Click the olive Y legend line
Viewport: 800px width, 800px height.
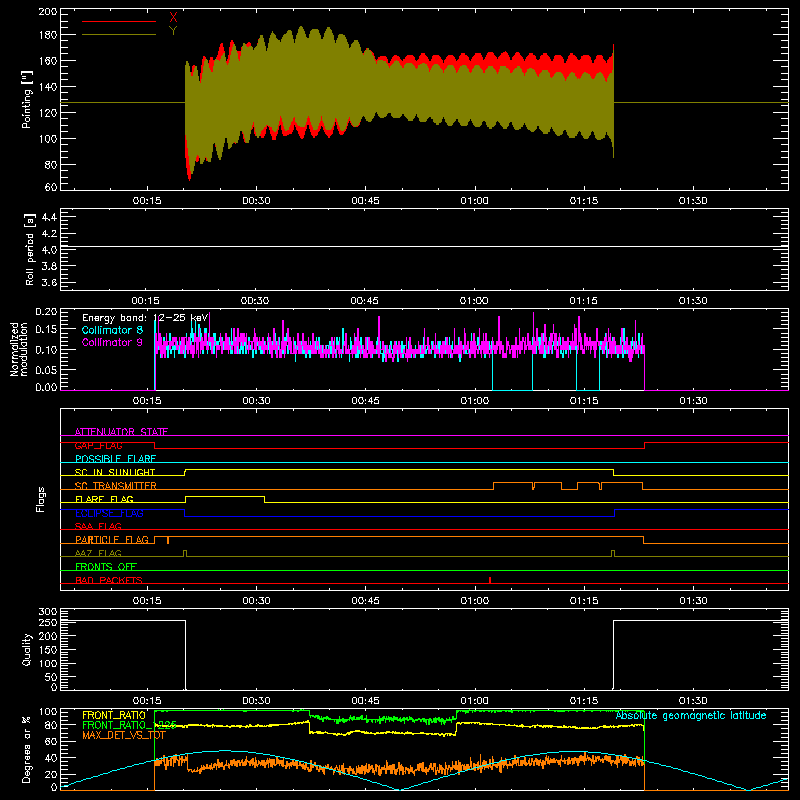pos(119,35)
